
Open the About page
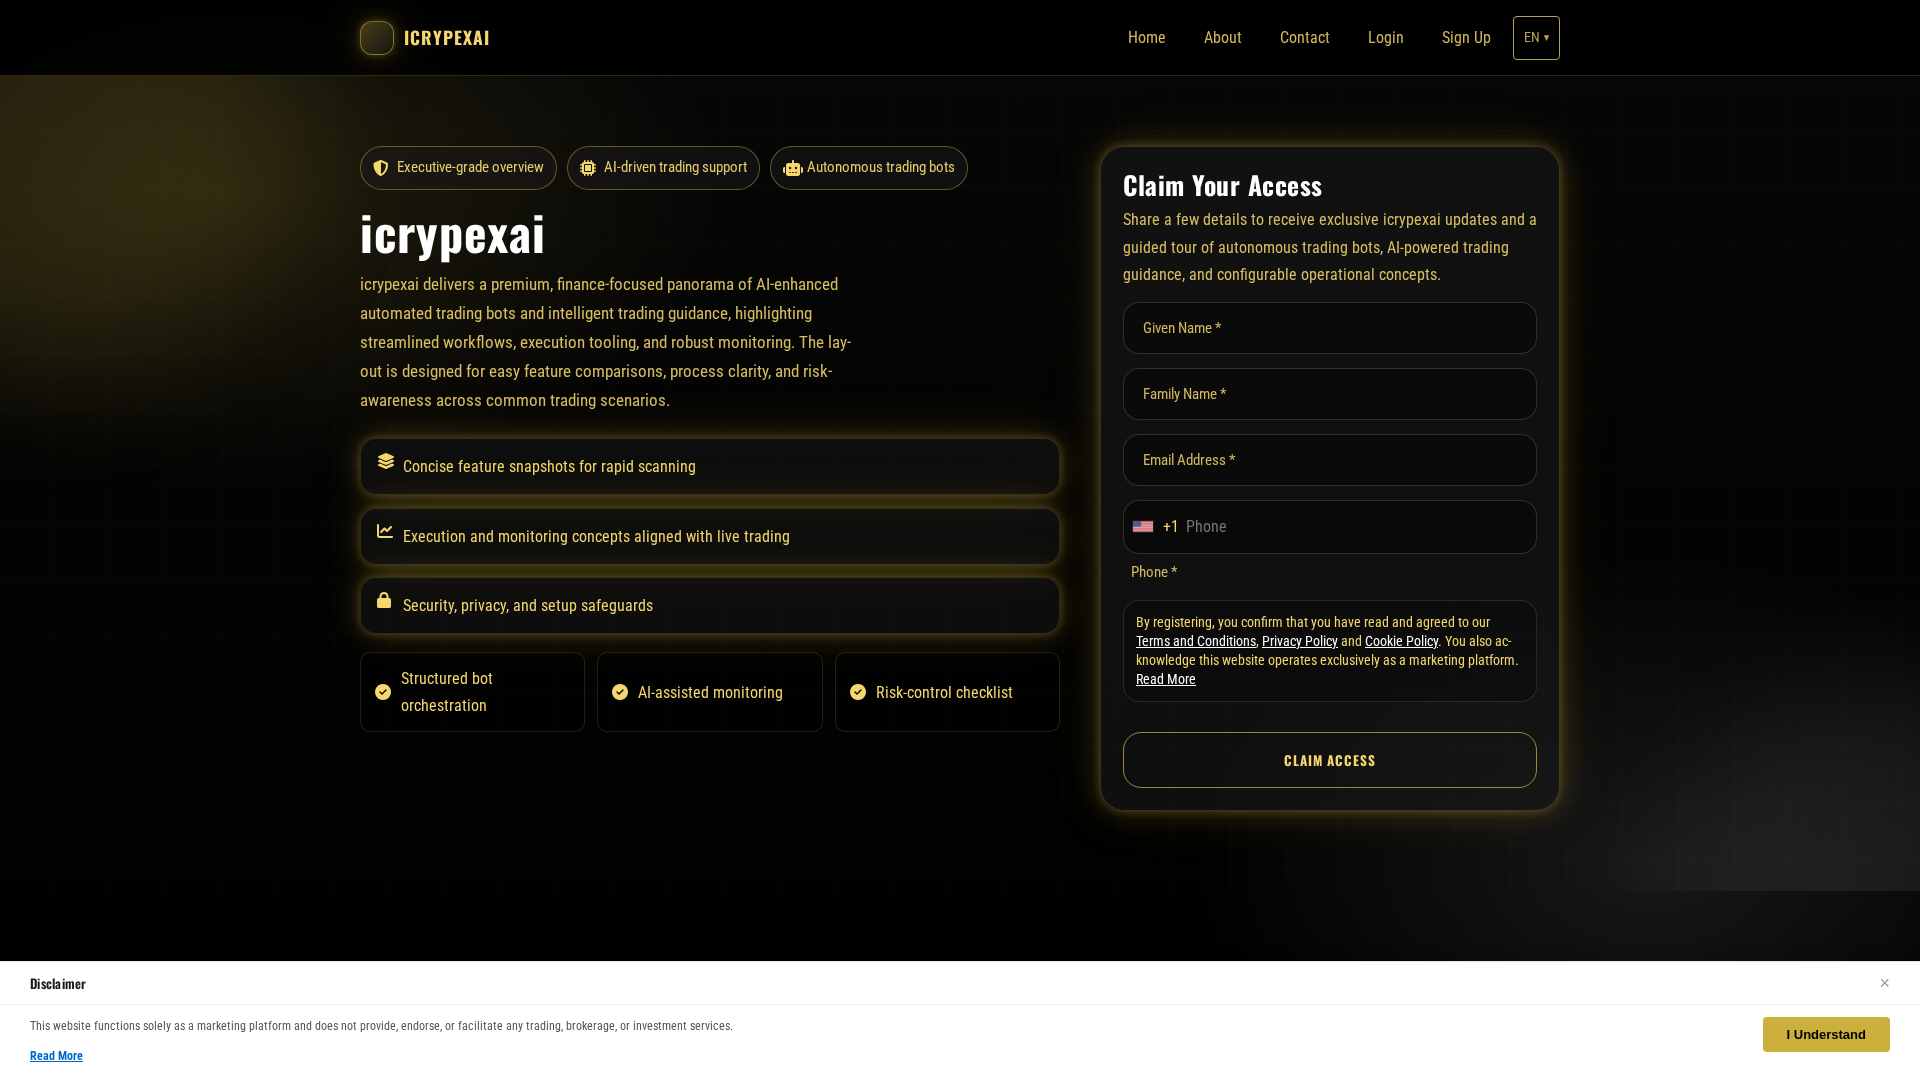pos(1223,38)
